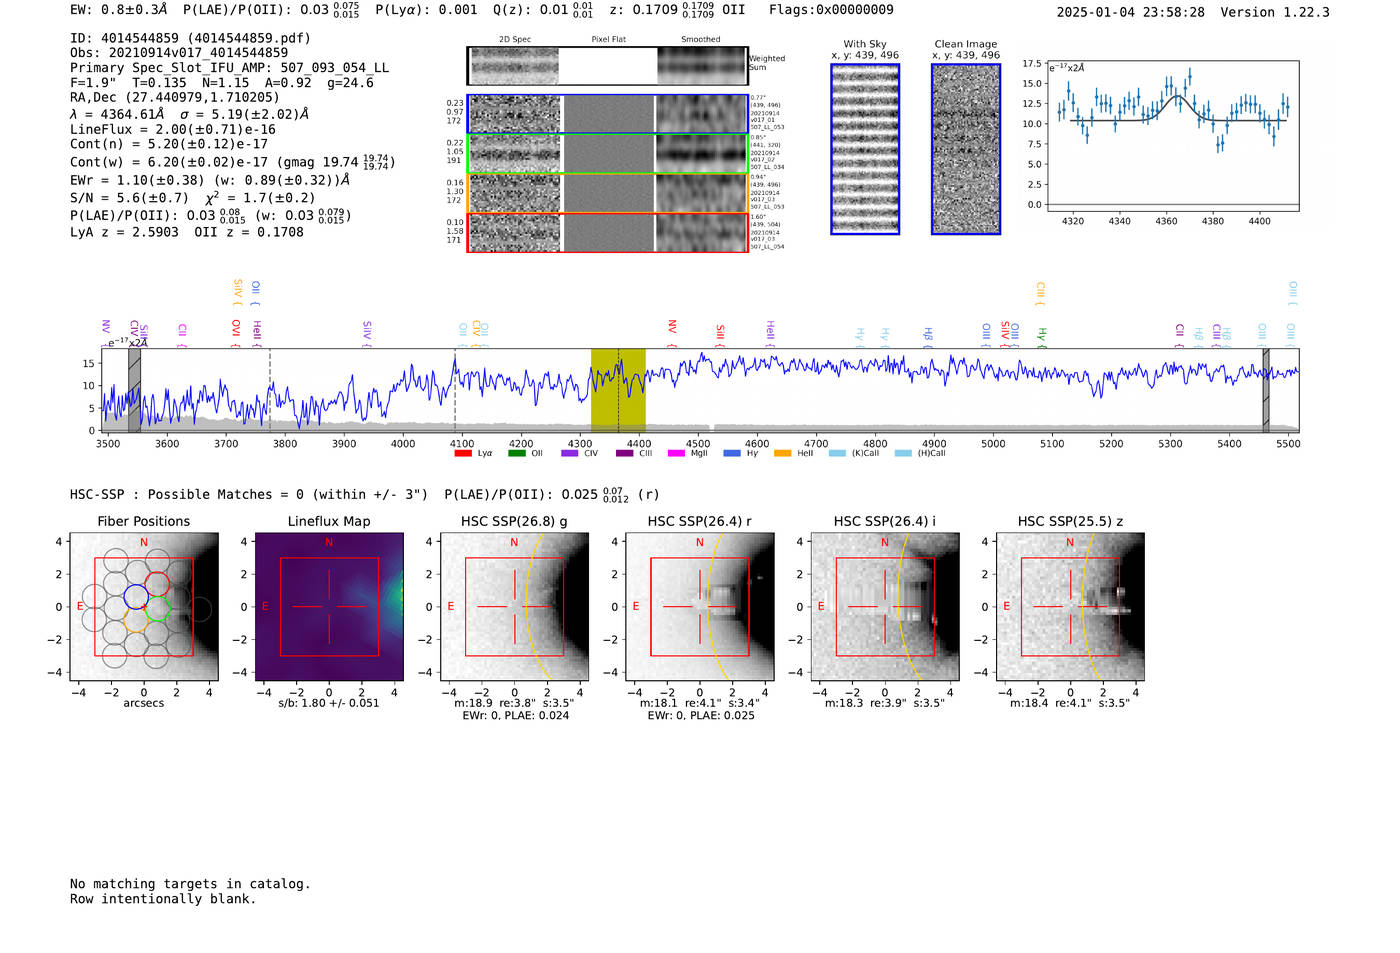Open the Fiber Positions image panel
1400x953 pixels.
pos(144,607)
